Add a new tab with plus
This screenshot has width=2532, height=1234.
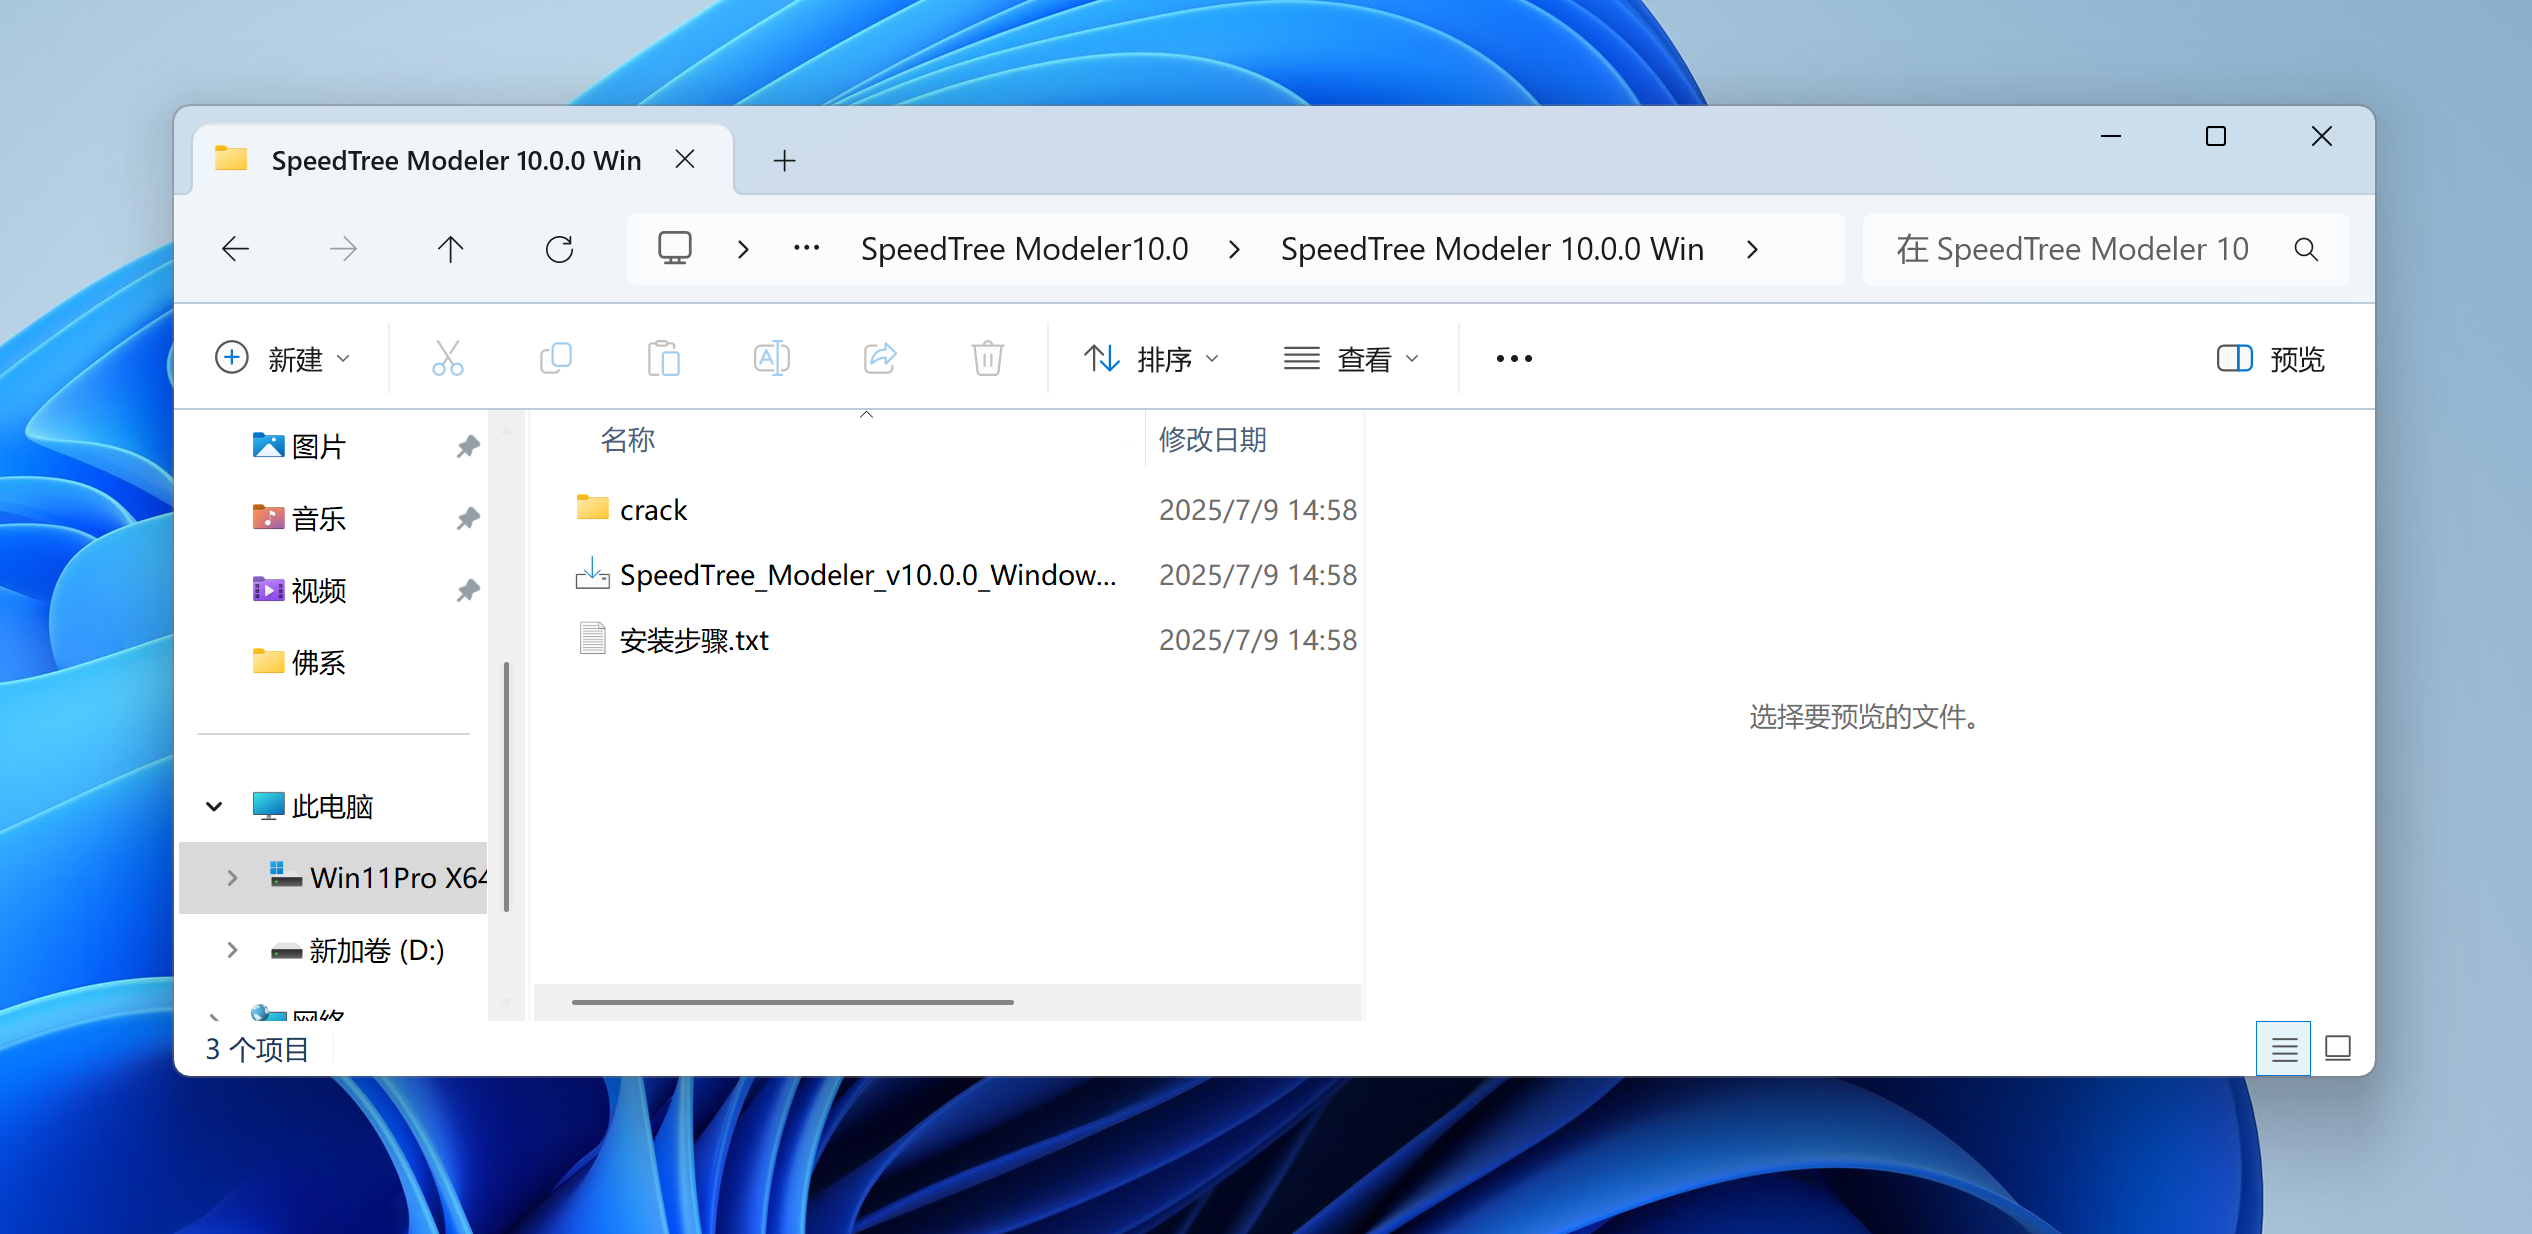click(x=785, y=160)
